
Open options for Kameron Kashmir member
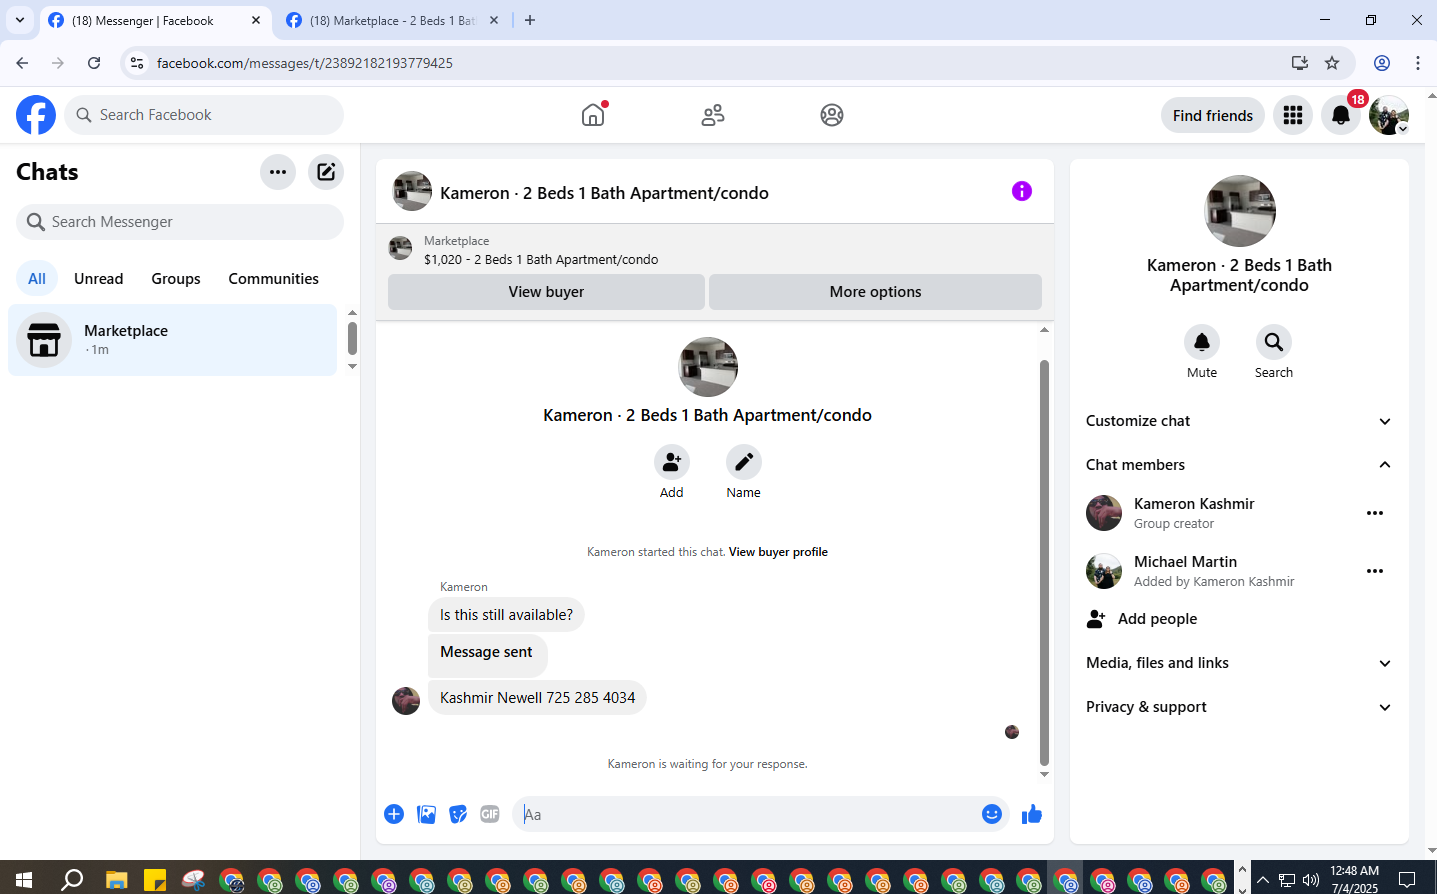1375,513
